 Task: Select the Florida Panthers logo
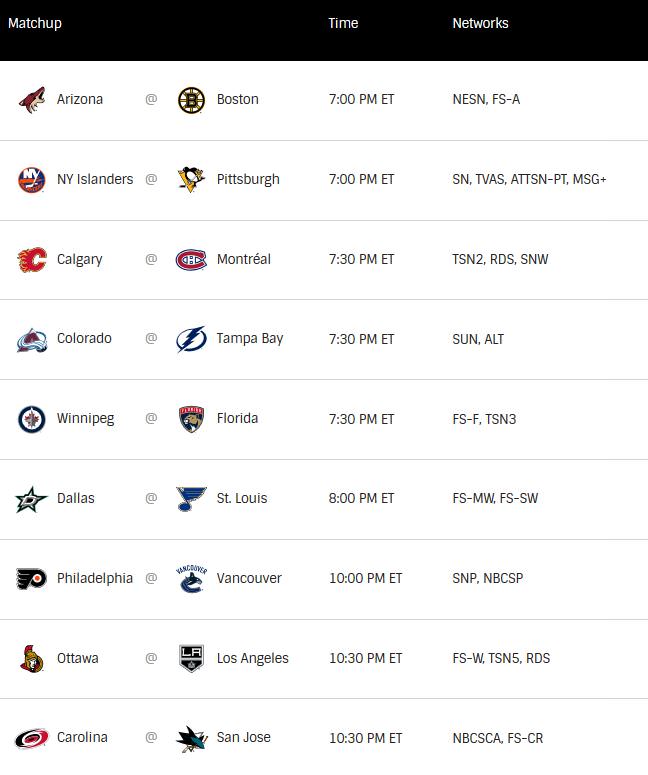(191, 419)
